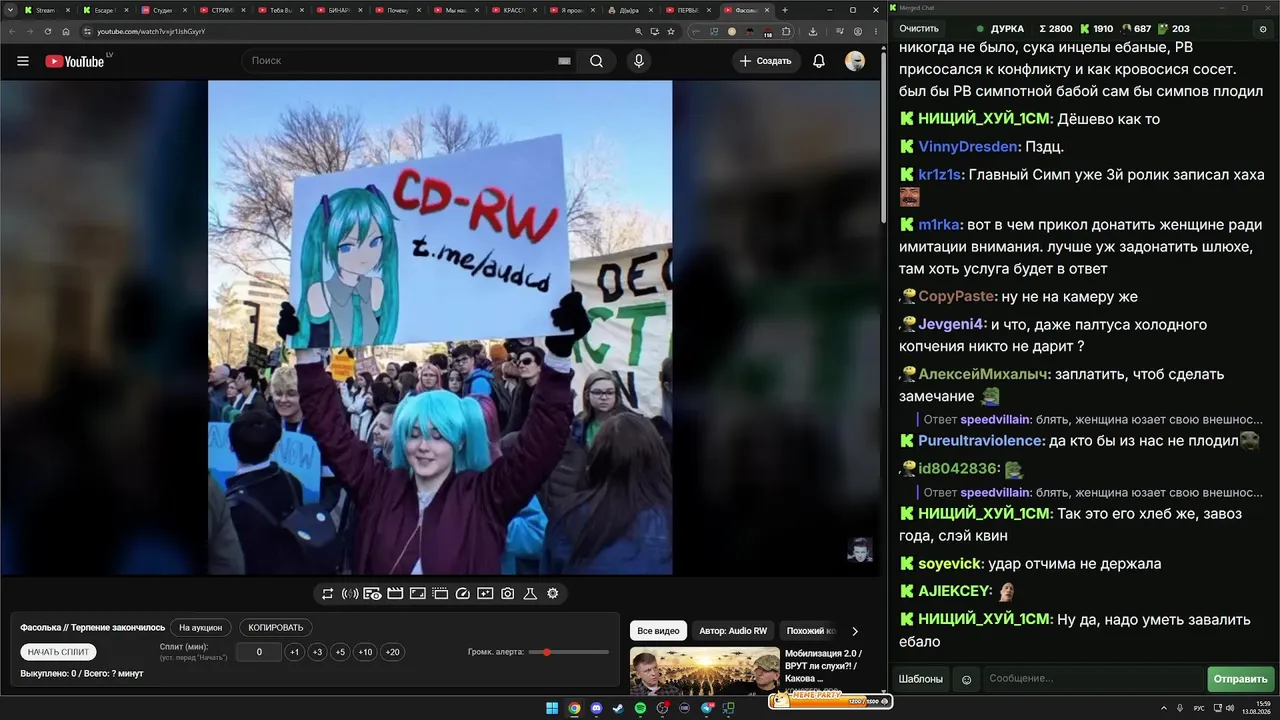Add 20 minutes with the +20 button

click(393, 652)
